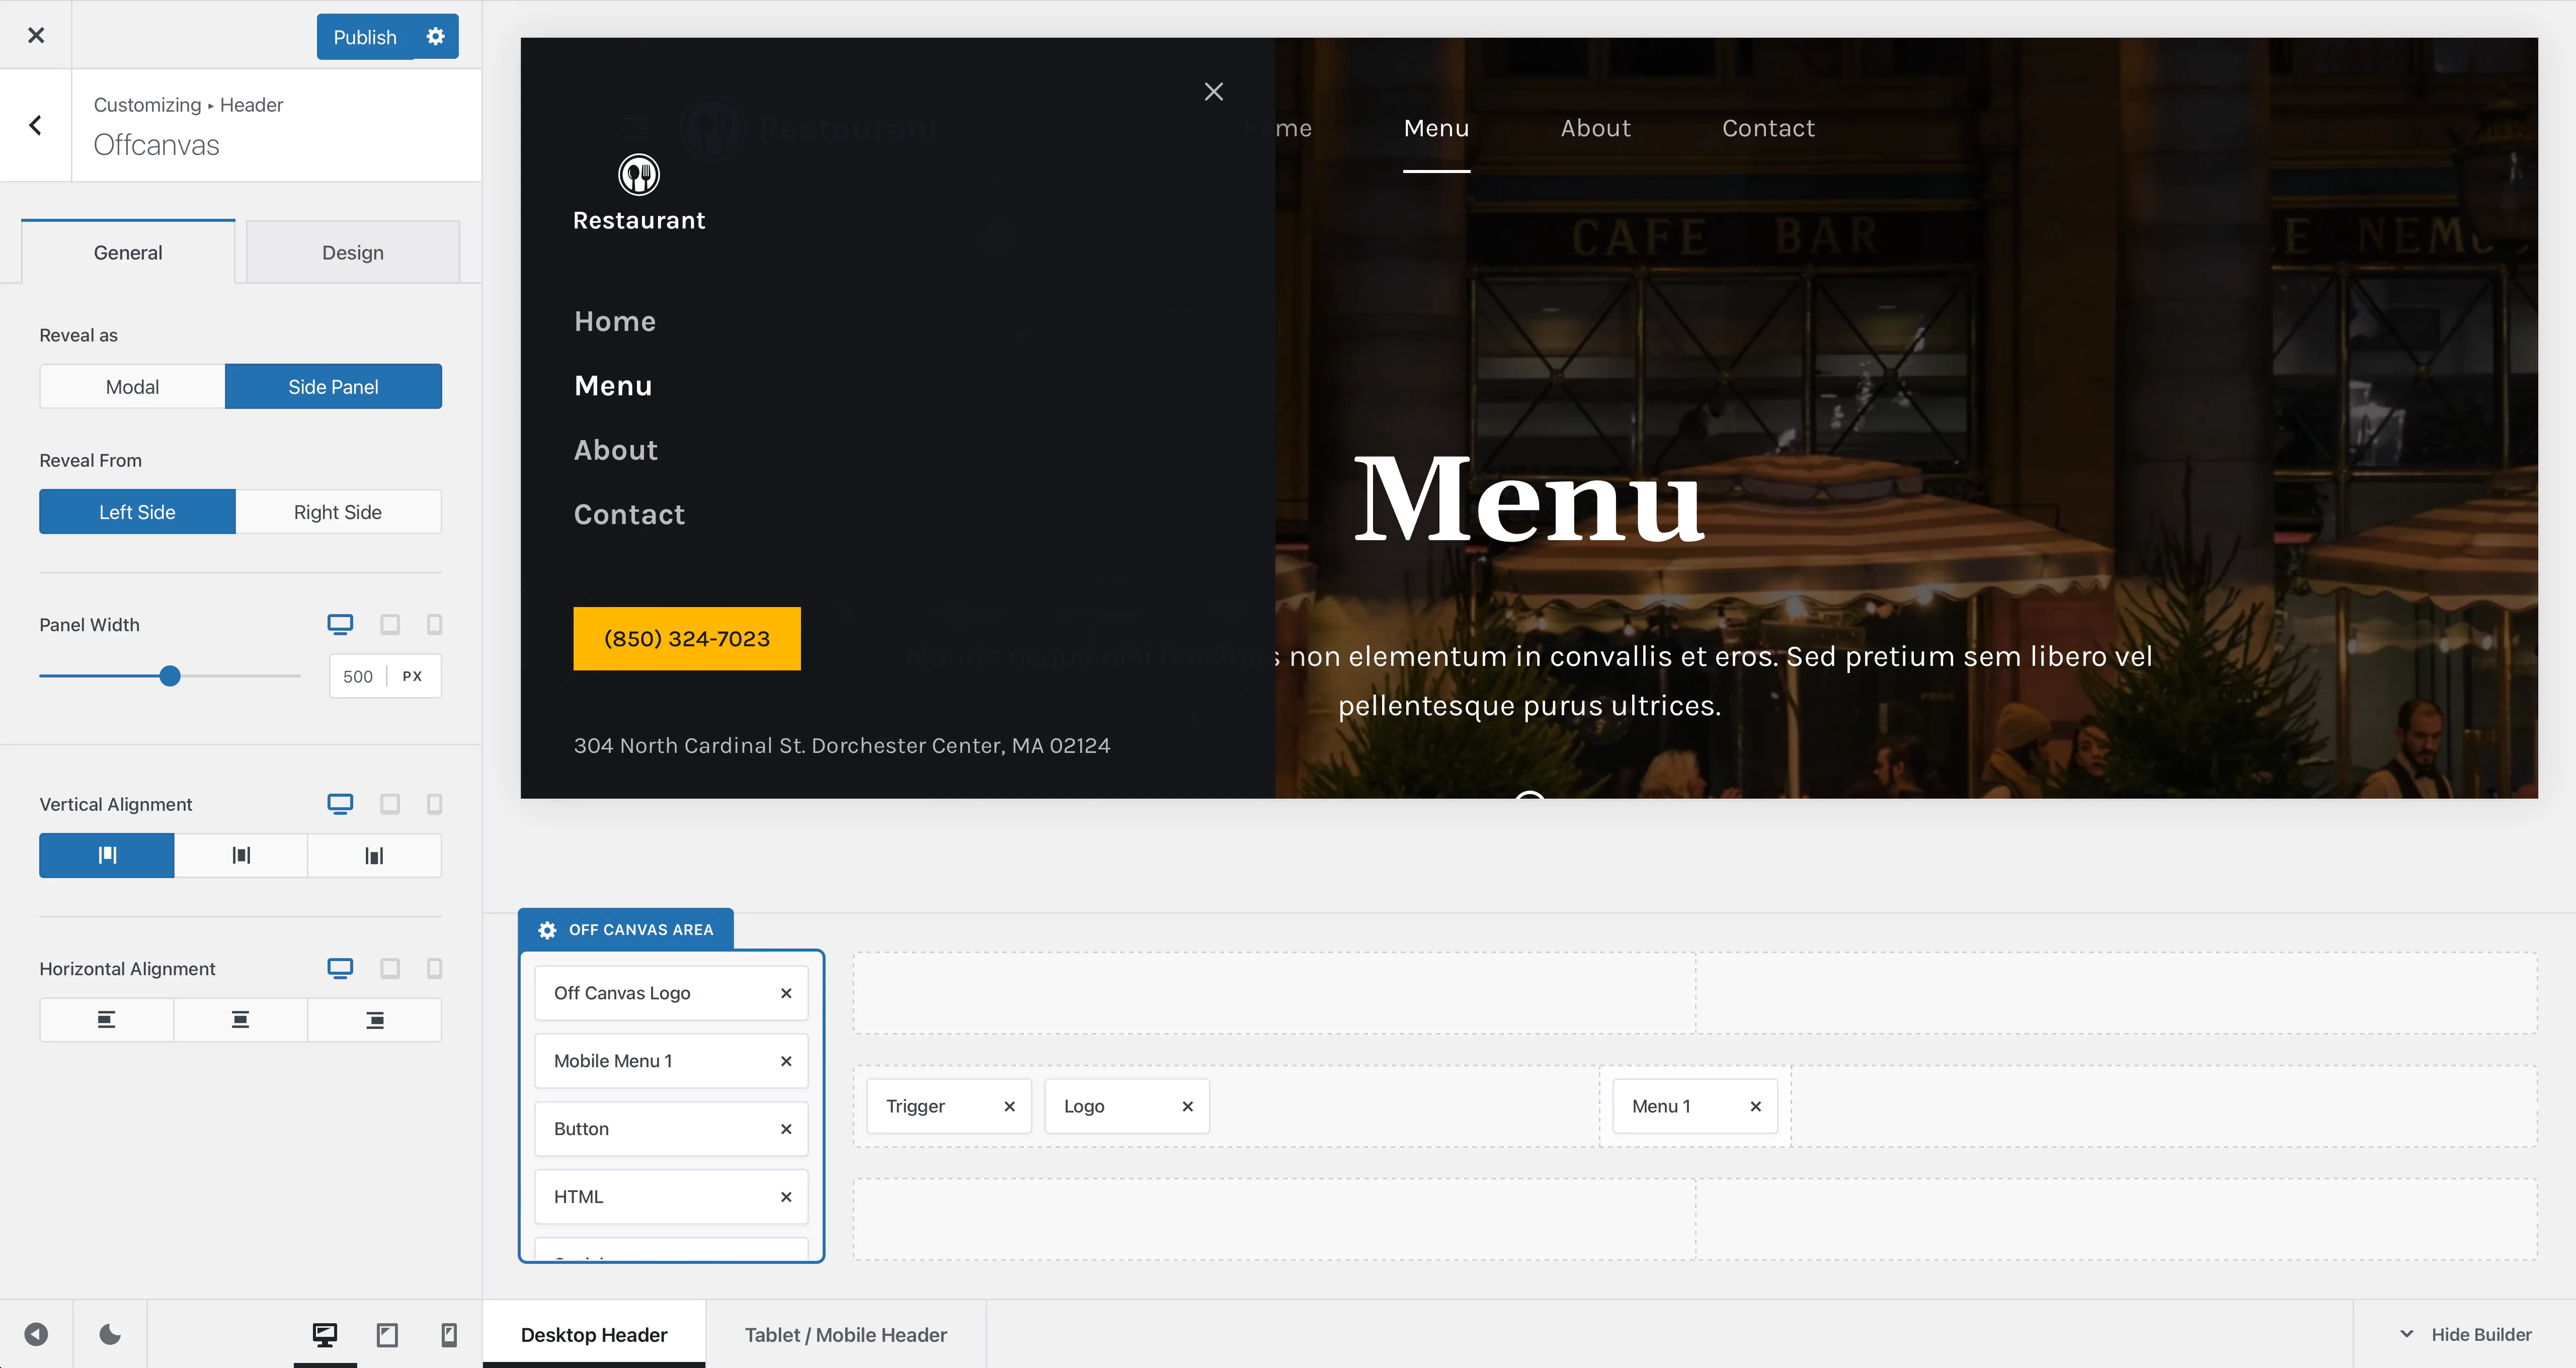Switch to Desktop Header tab
Screen dimensions: 2576x1368
point(594,1334)
